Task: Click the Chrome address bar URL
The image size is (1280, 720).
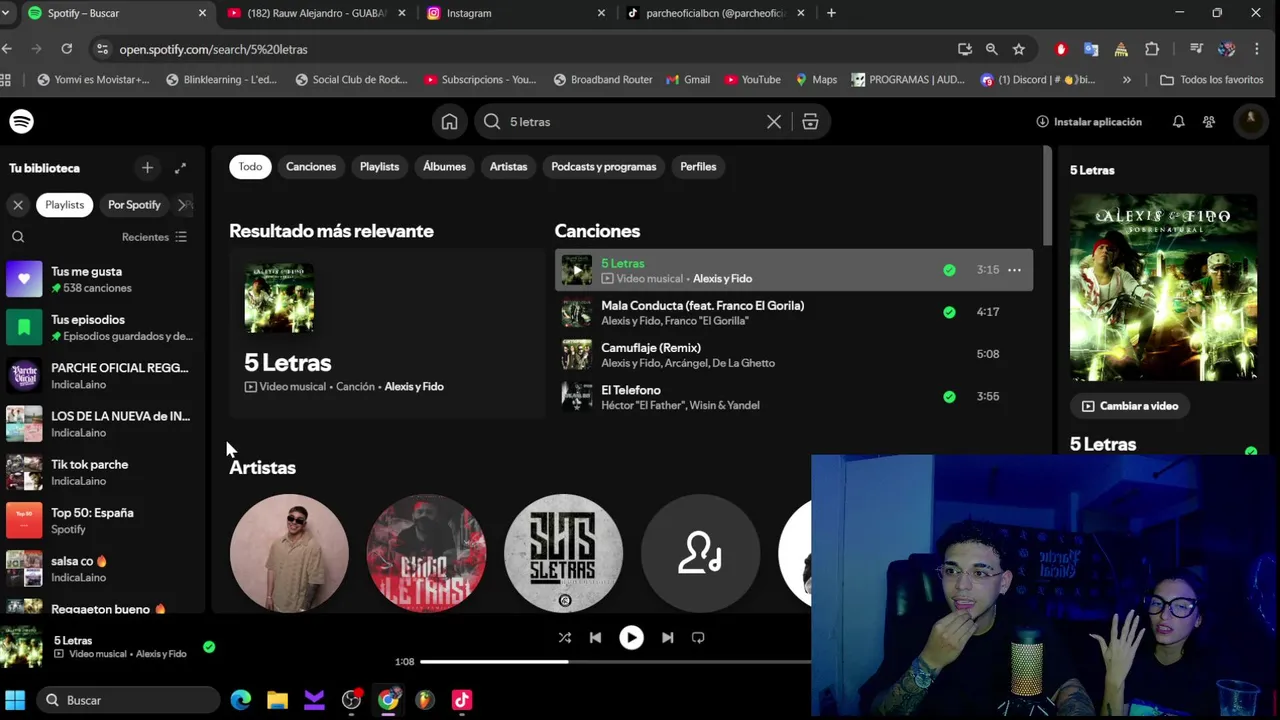Action: (x=213, y=49)
